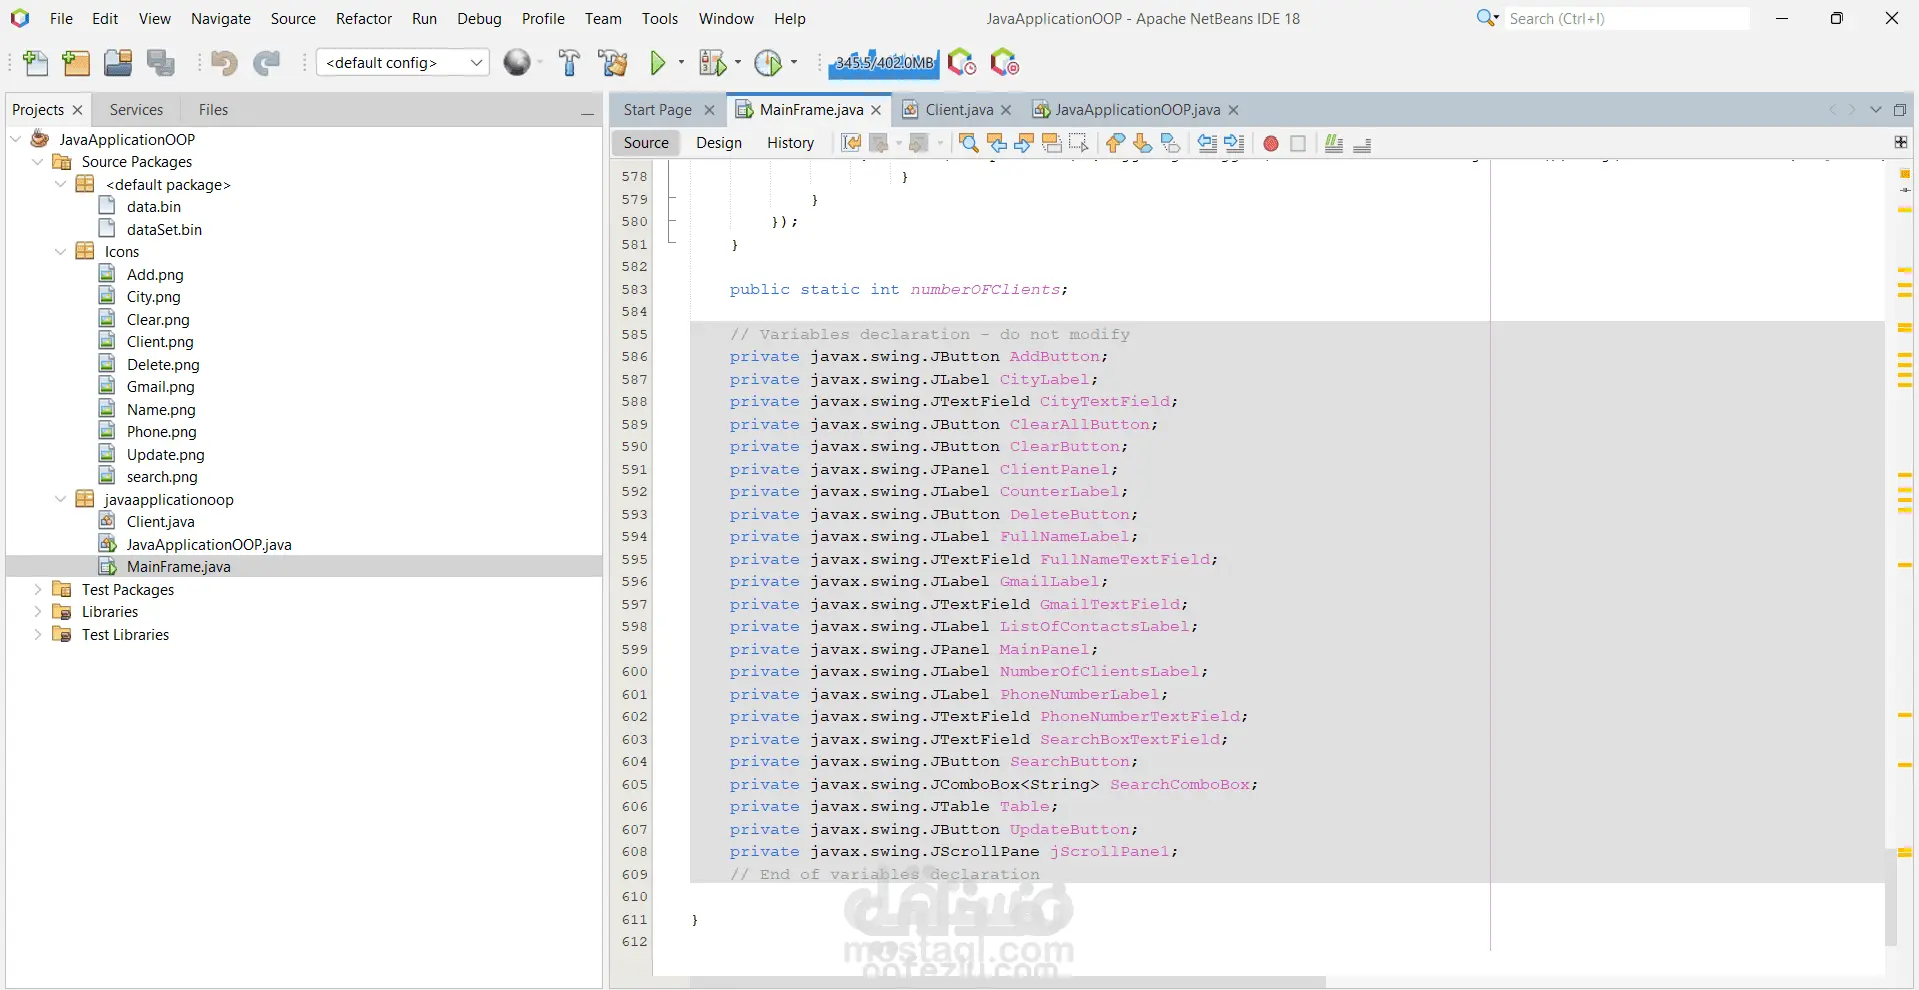1919x990 pixels.
Task: Click the New File toolbar icon
Action: click(35, 63)
